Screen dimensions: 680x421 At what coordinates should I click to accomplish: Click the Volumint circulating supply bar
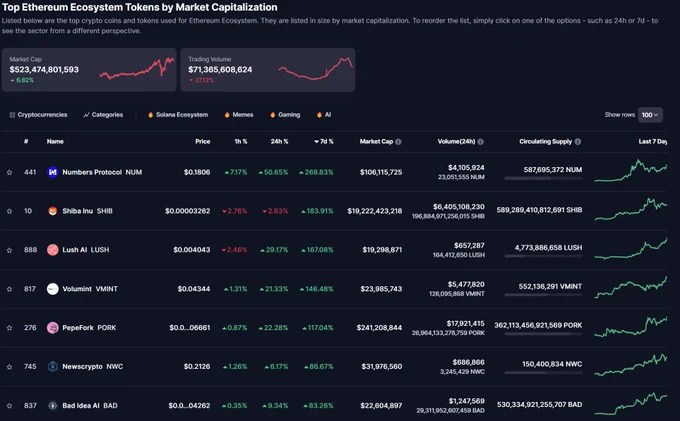point(543,295)
